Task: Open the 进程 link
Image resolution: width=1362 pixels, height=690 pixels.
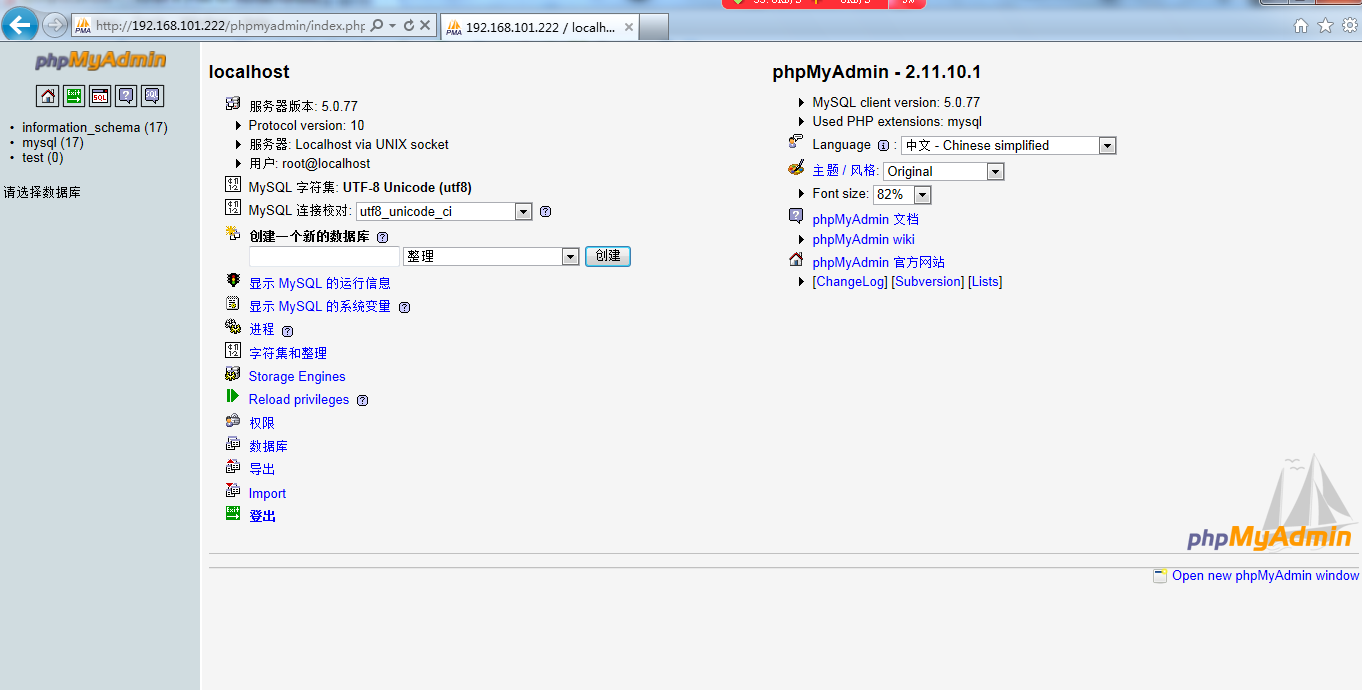Action: [x=262, y=329]
